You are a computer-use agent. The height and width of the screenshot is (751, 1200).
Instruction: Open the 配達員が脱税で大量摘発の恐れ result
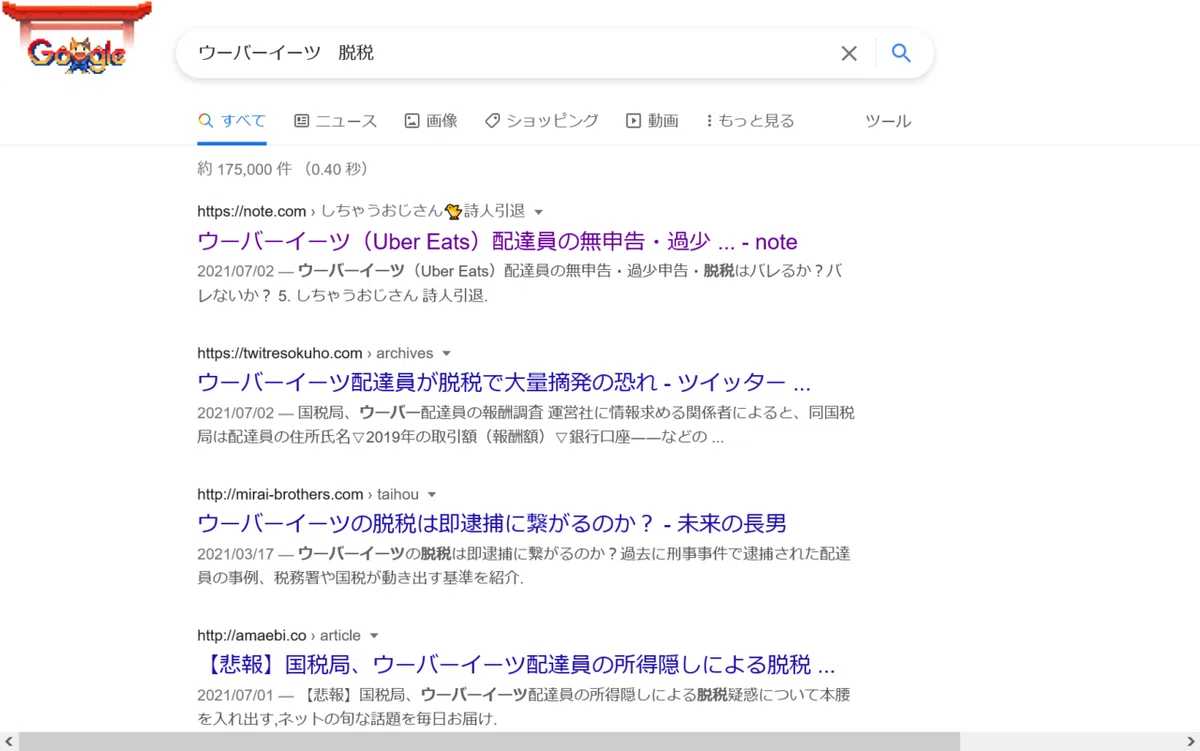tap(504, 383)
